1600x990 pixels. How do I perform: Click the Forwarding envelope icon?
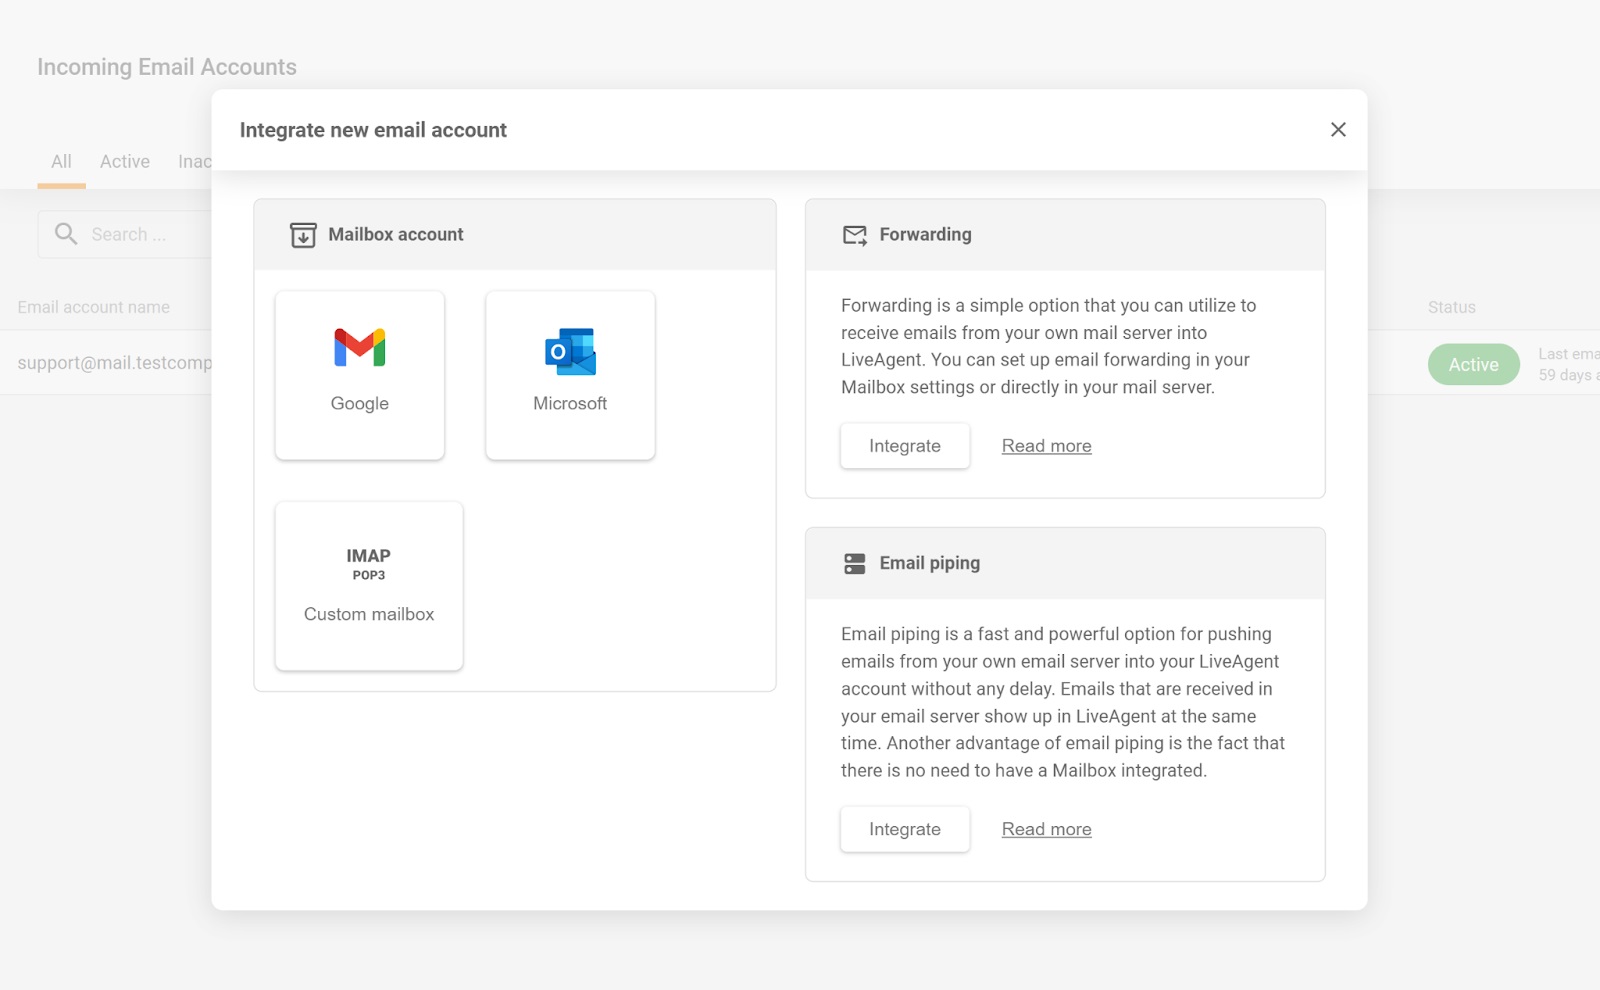click(x=854, y=235)
